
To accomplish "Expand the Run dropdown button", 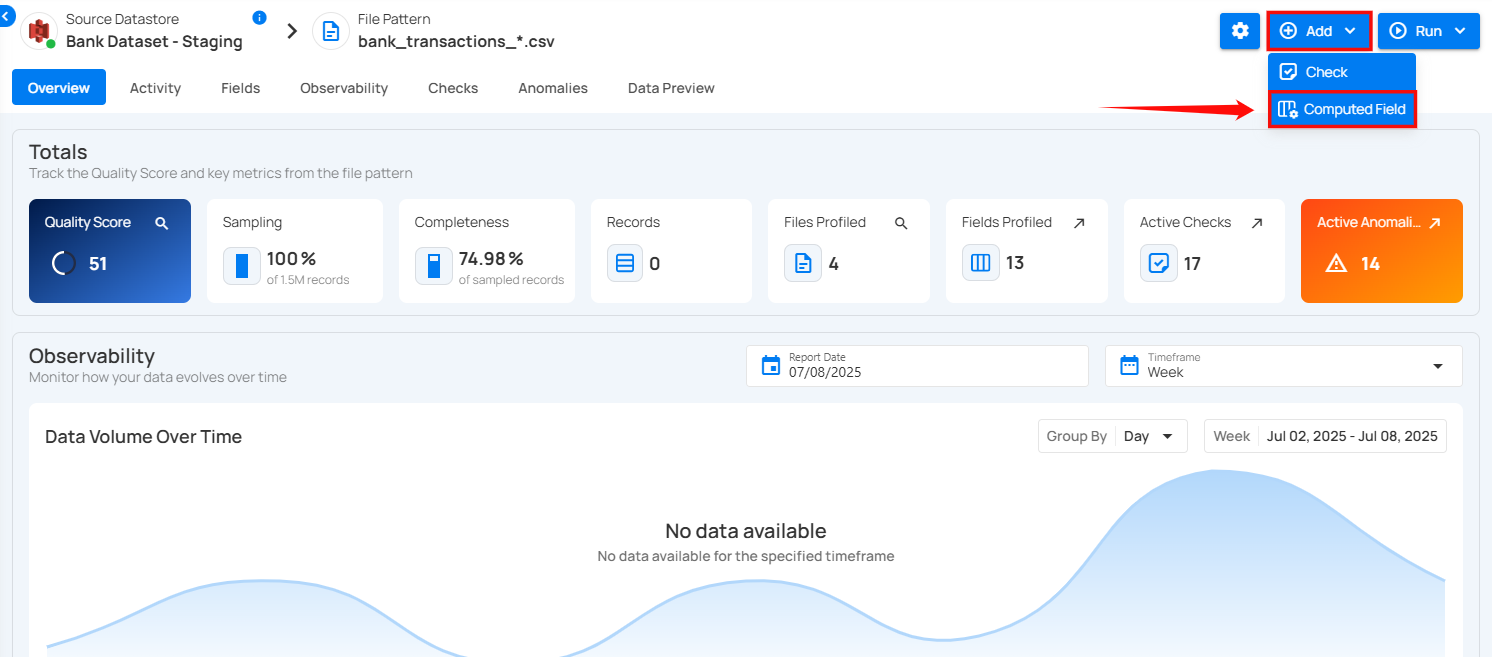I will pos(1427,31).
